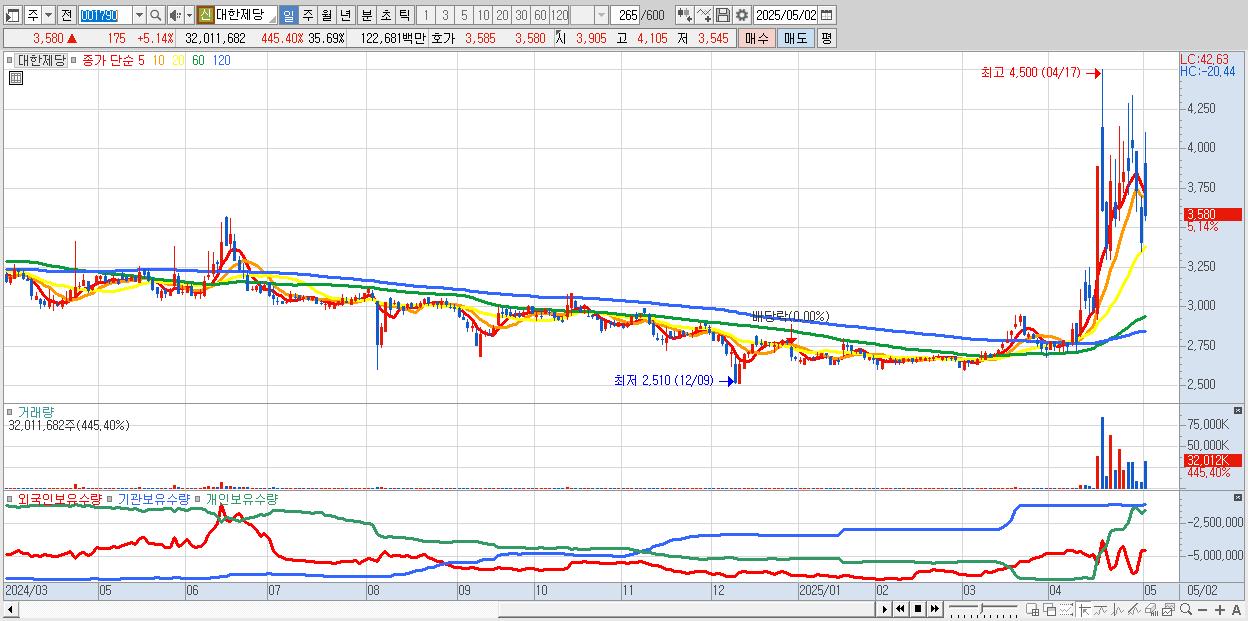Screen dimensions: 1248x621
Task: Toggle the crosshair cursor icon in bottom toolbar
Action: click(x=1084, y=609)
